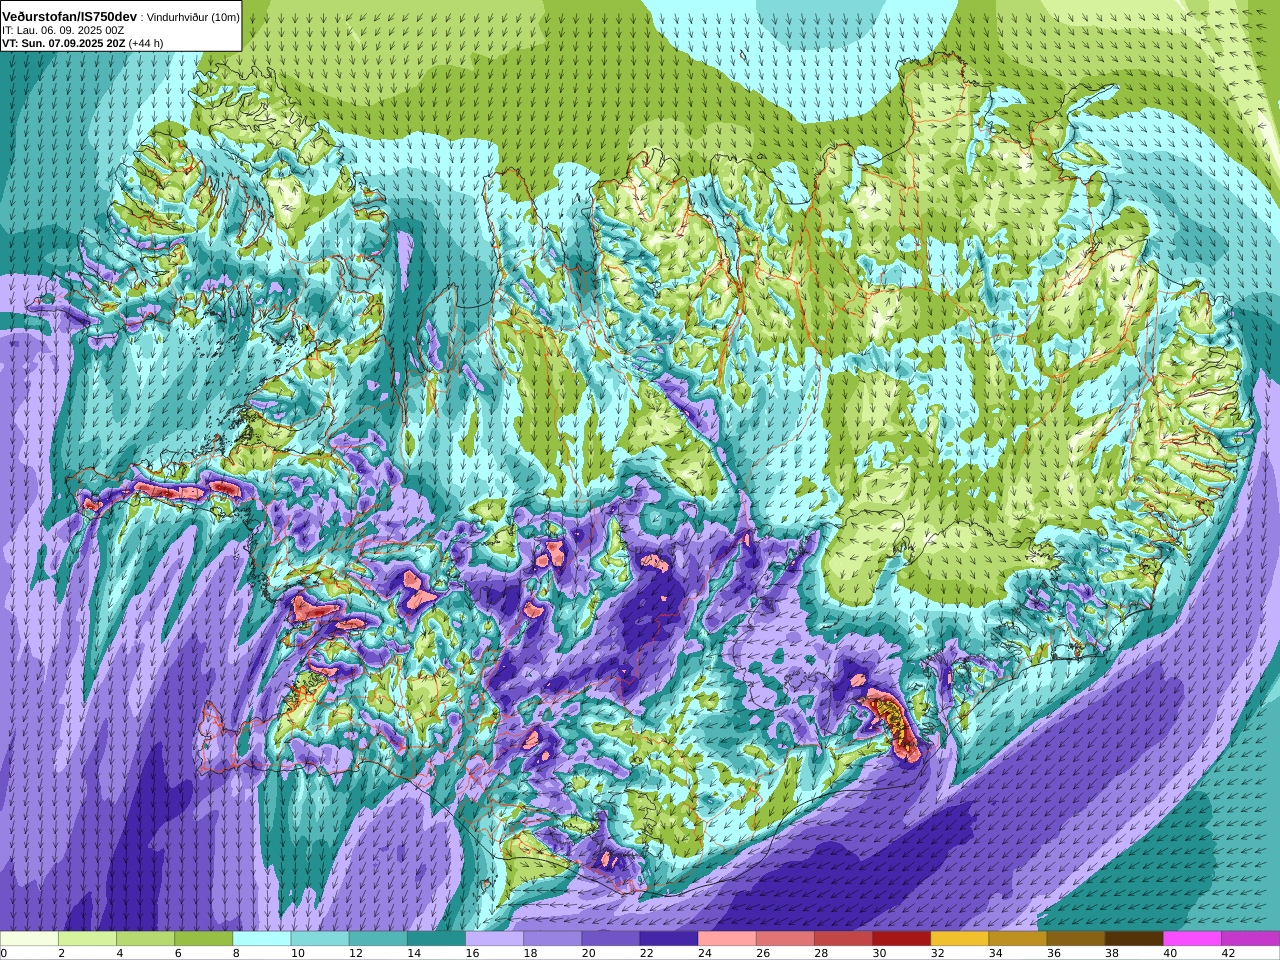This screenshot has height=960, width=1280.
Task: Click the 8–10 pale cyan legend swatch
Action: pos(261,939)
